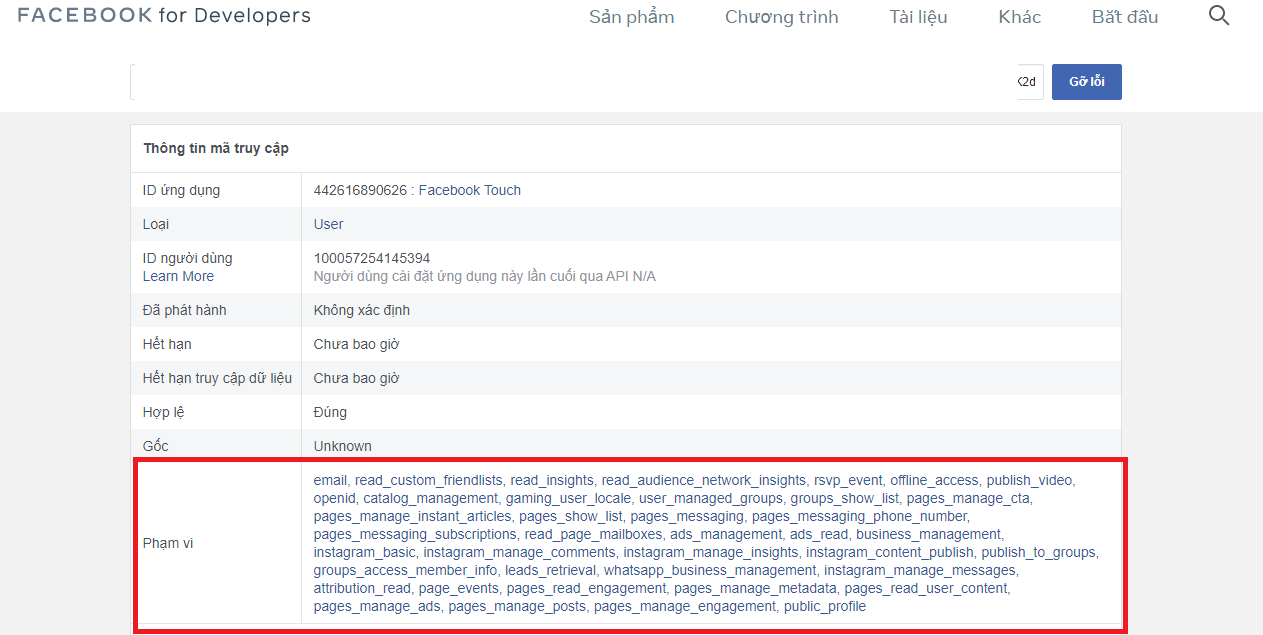The height and width of the screenshot is (635, 1263).
Task: Open the instagram_basic permission link
Action: coord(365,552)
